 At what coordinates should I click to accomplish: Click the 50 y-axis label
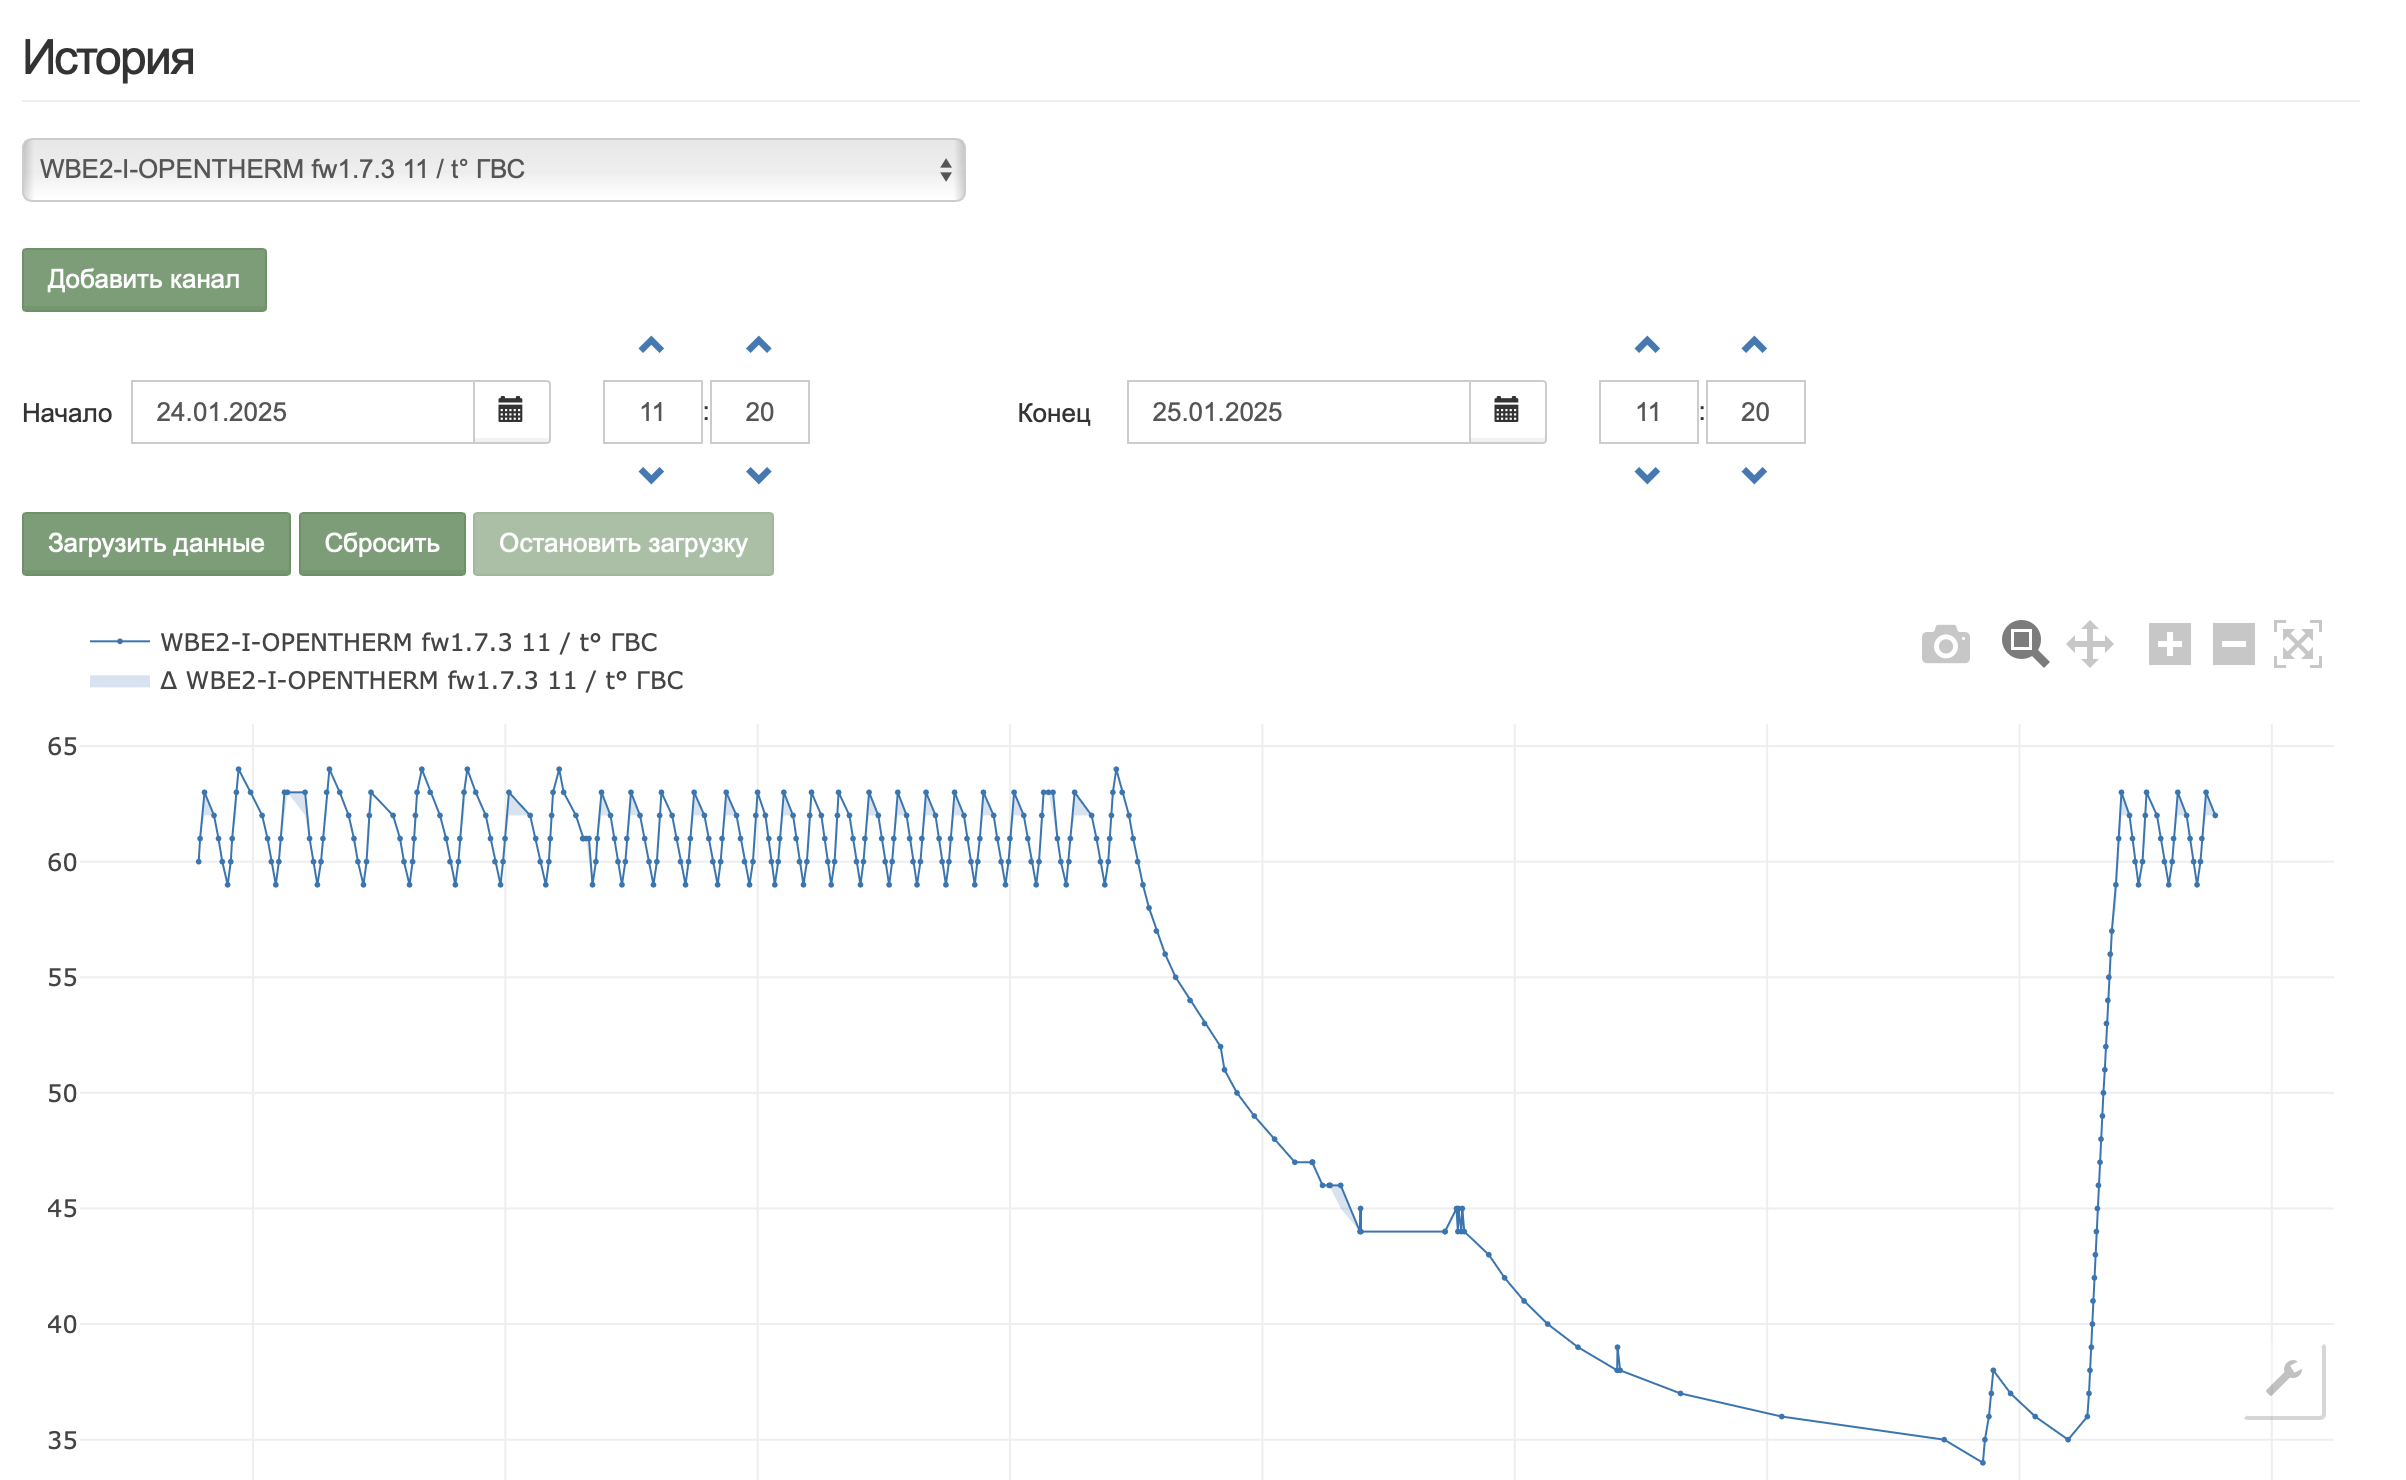[x=62, y=1093]
